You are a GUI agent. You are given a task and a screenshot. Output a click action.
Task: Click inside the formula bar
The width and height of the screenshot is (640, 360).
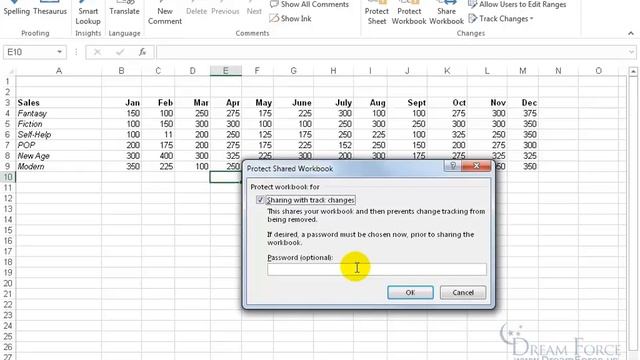click(x=392, y=52)
